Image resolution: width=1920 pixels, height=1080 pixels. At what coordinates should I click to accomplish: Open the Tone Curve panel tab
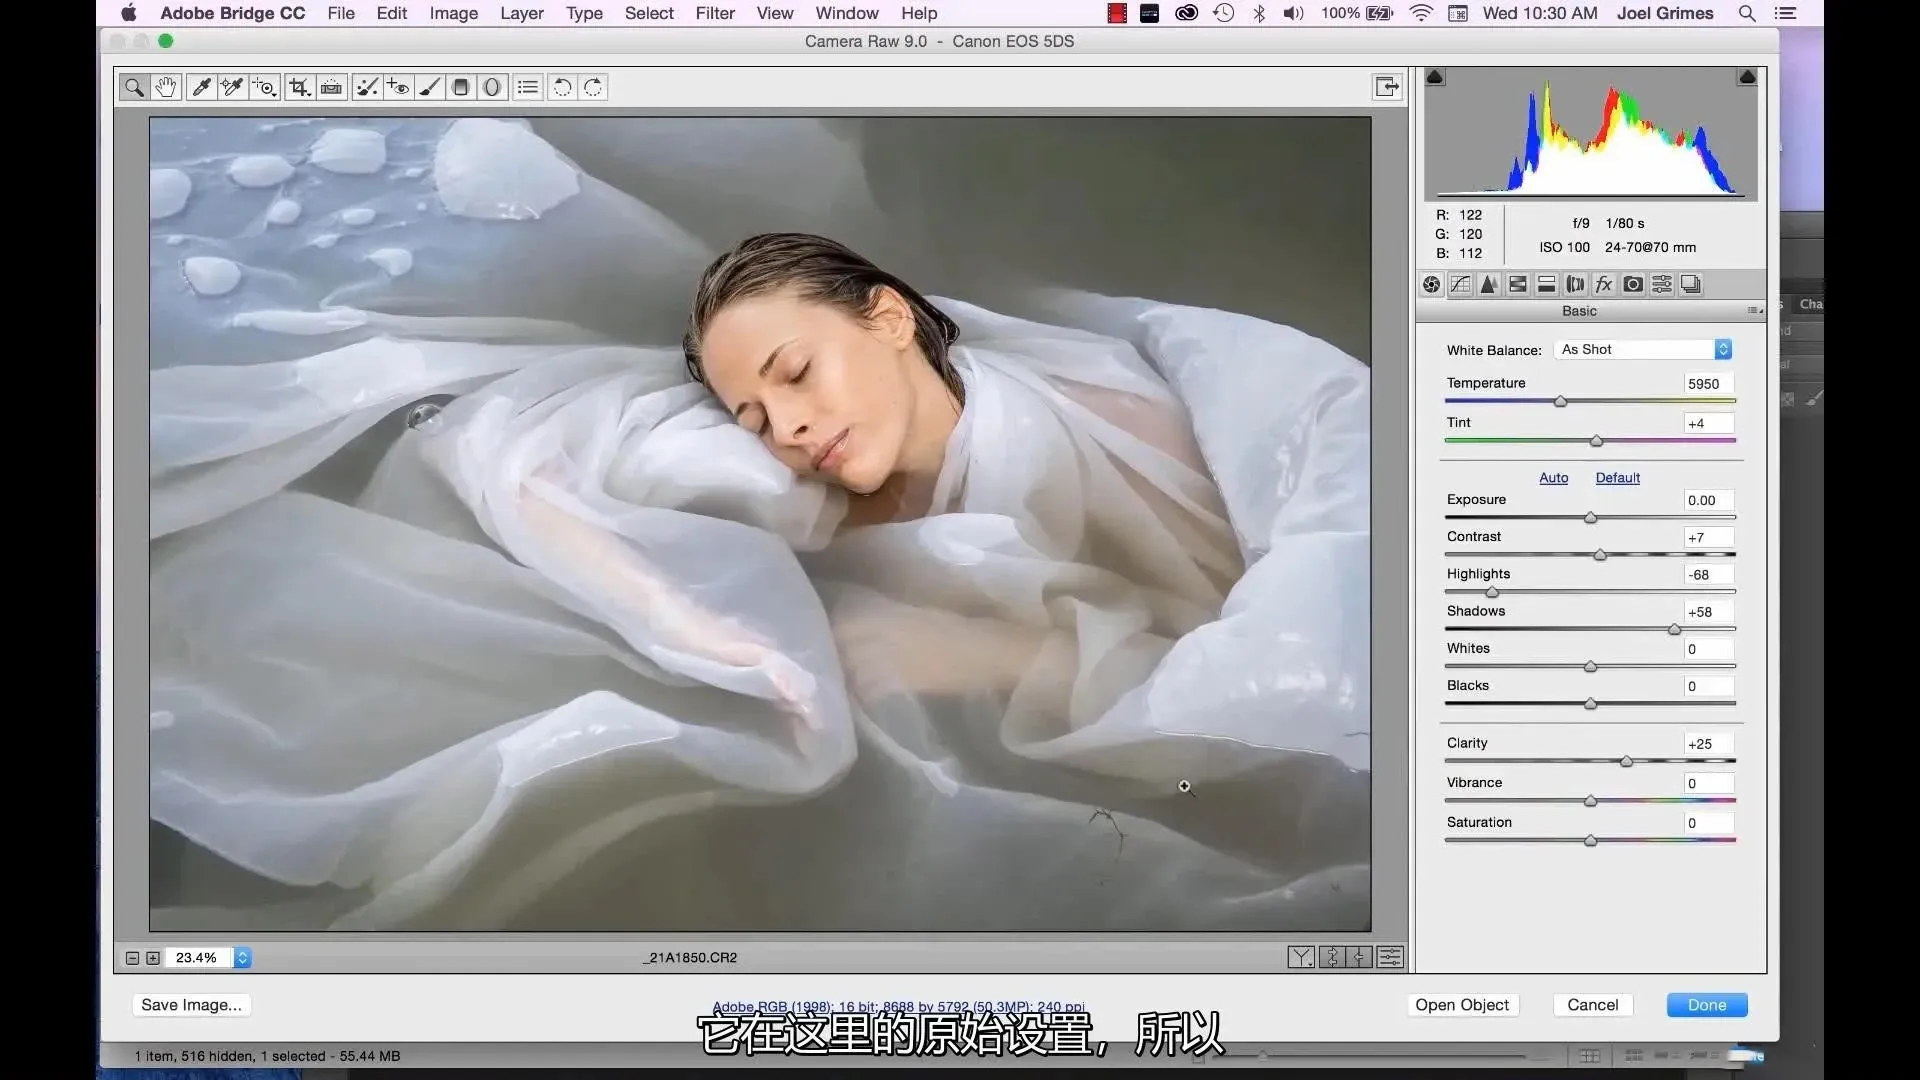[x=1460, y=285]
